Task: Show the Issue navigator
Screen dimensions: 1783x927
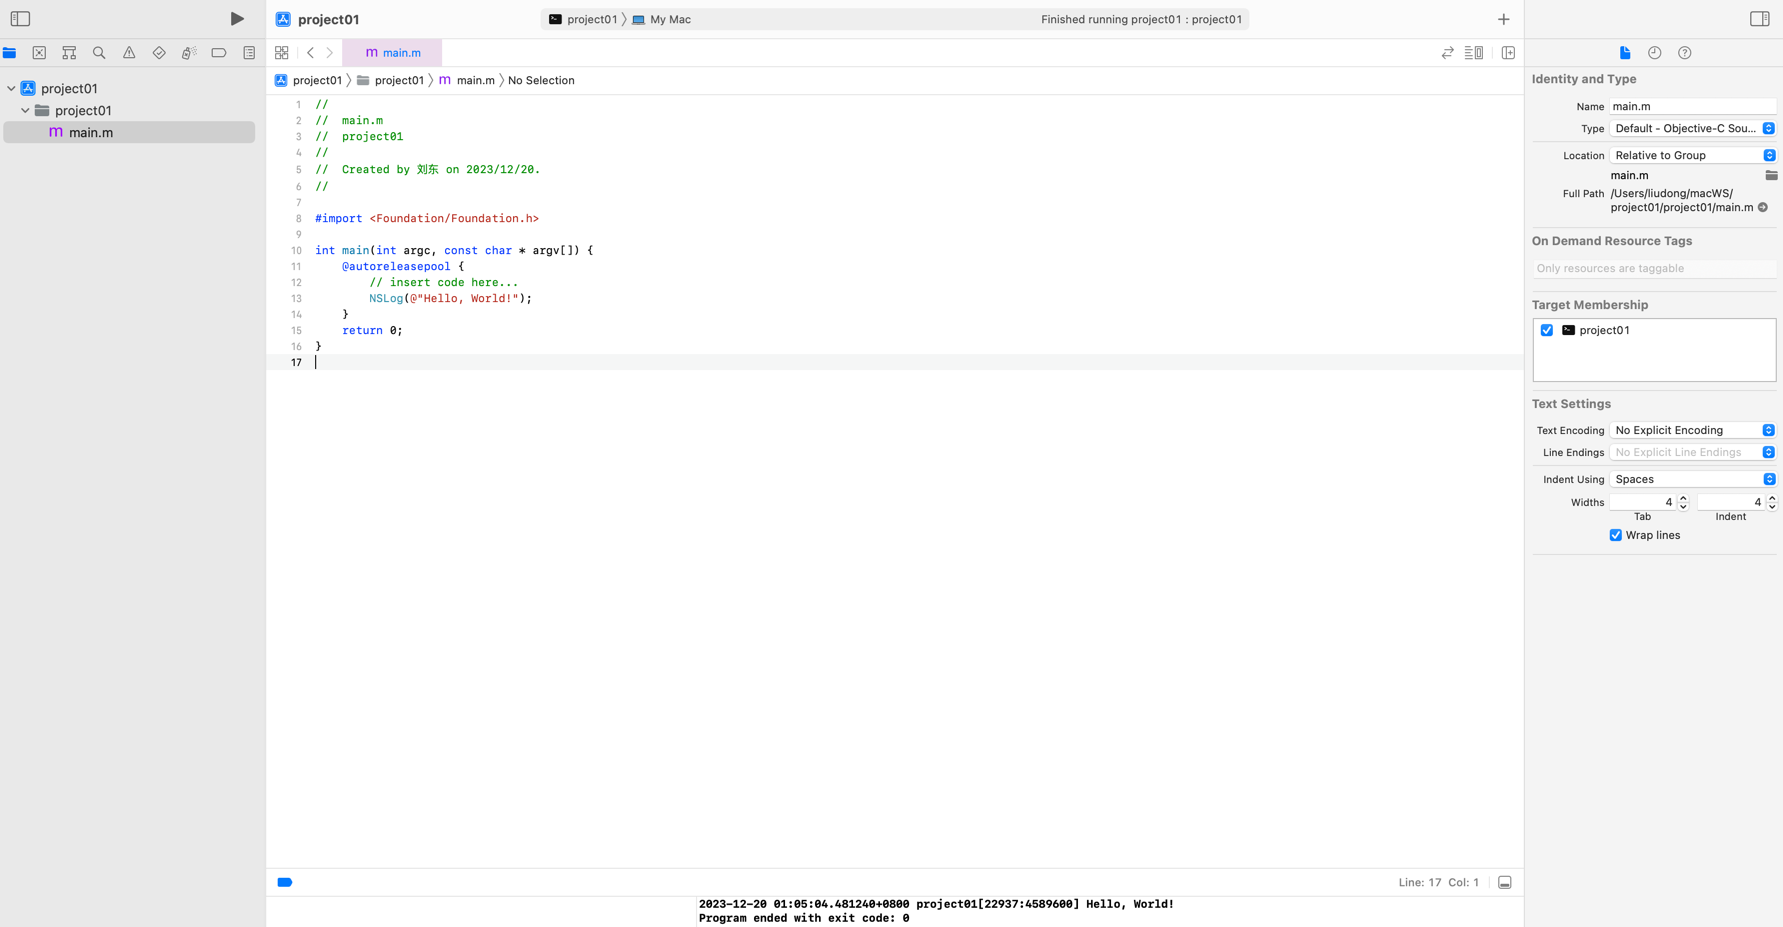Action: click(x=129, y=53)
